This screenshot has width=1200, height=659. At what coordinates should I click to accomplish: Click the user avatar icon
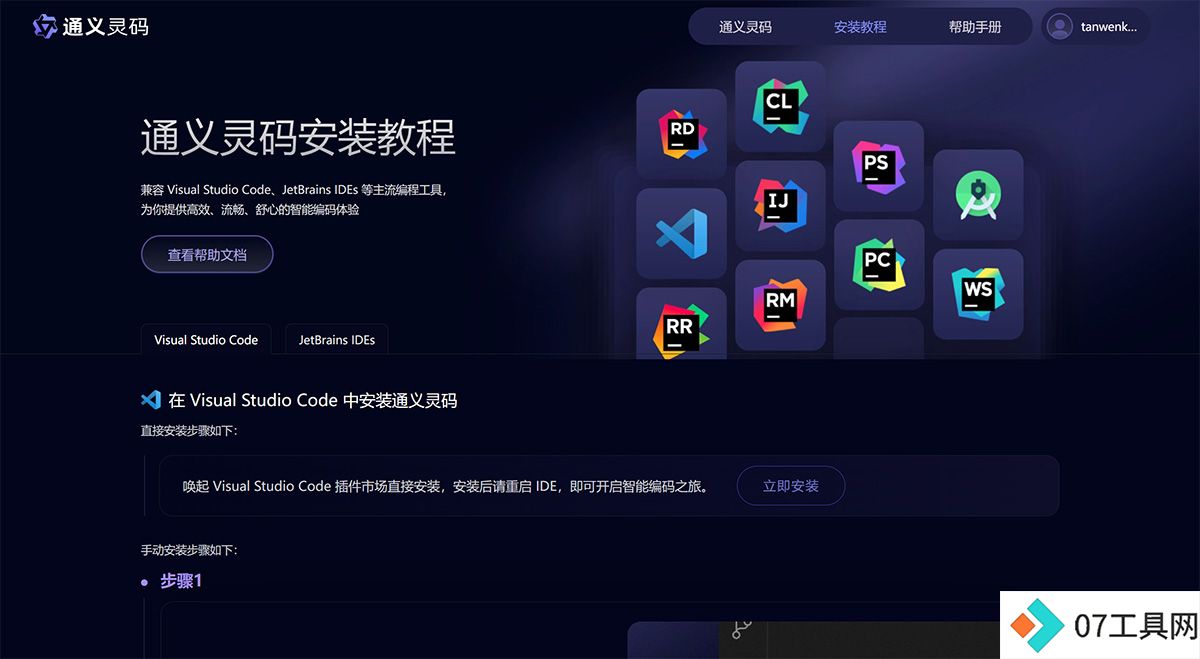[x=1060, y=27]
